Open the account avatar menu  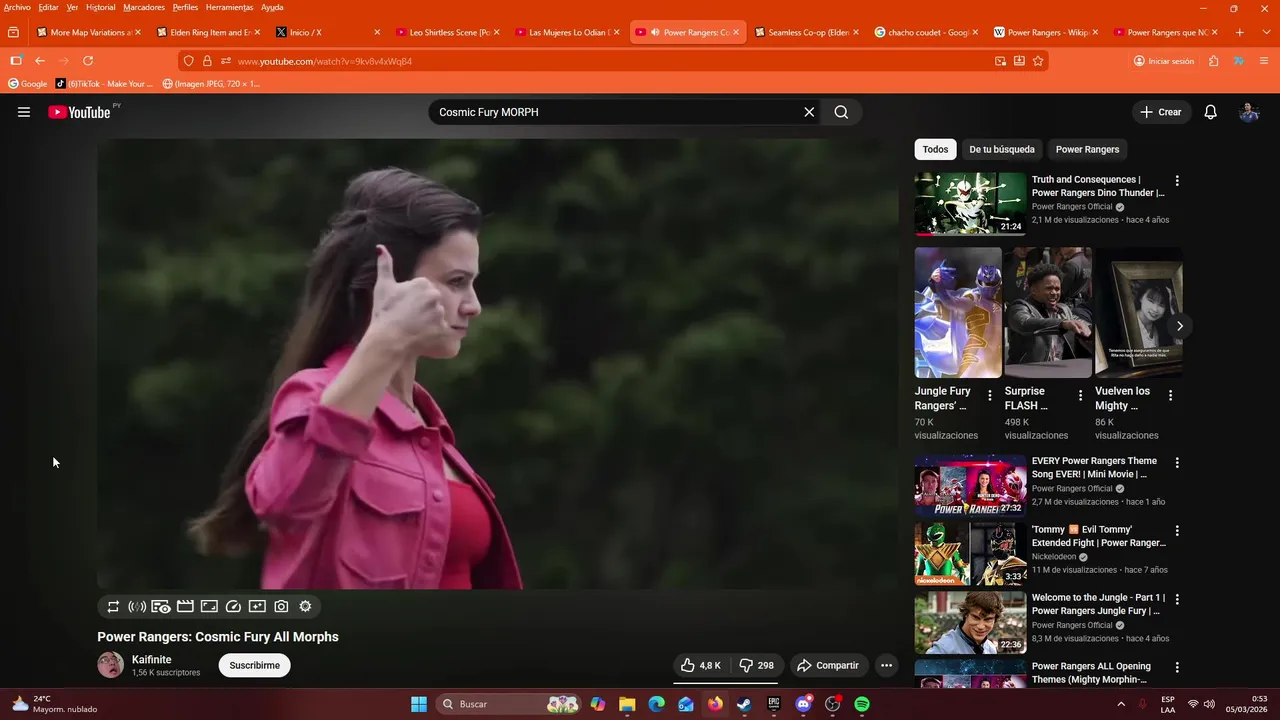click(x=1249, y=112)
